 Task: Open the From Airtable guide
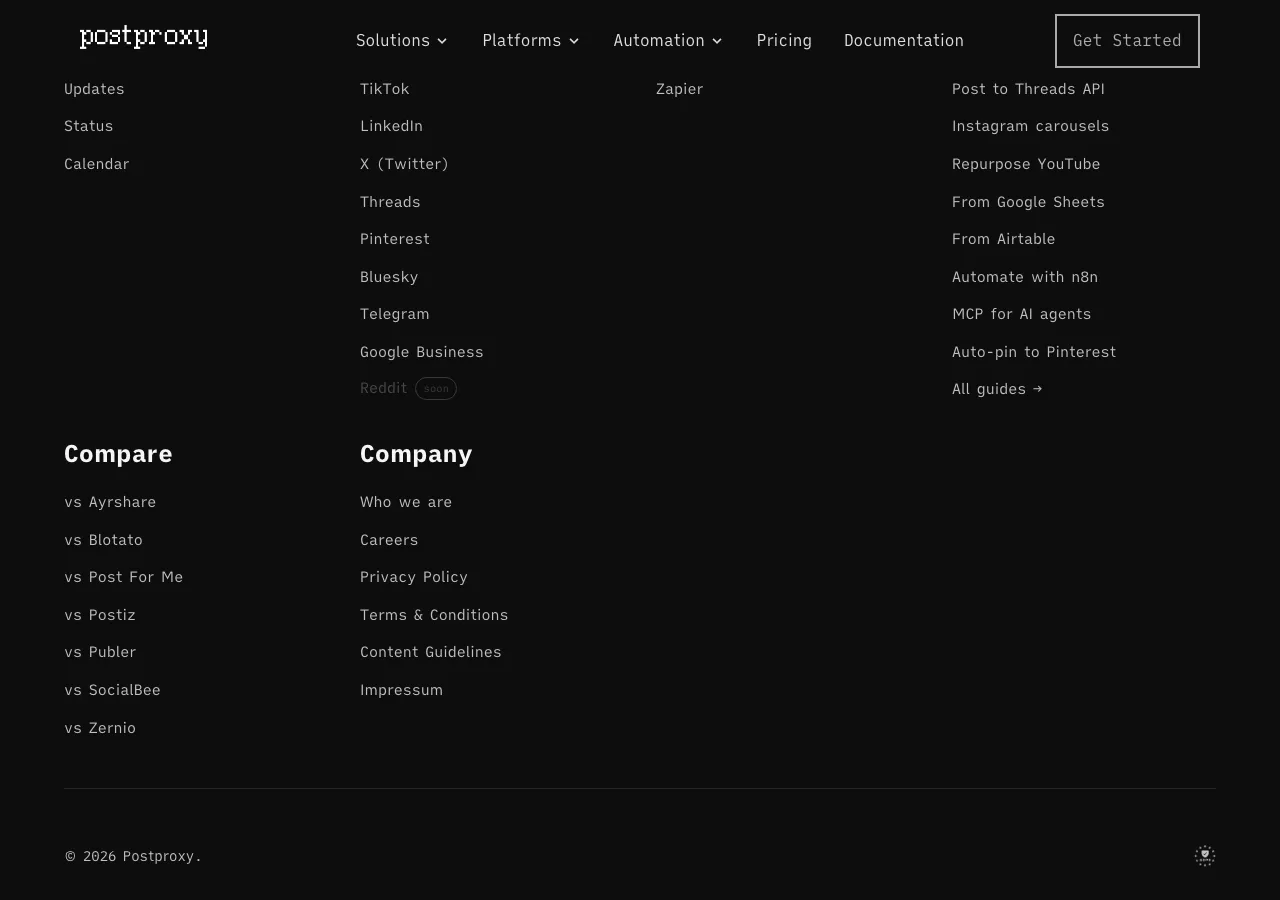1003,239
